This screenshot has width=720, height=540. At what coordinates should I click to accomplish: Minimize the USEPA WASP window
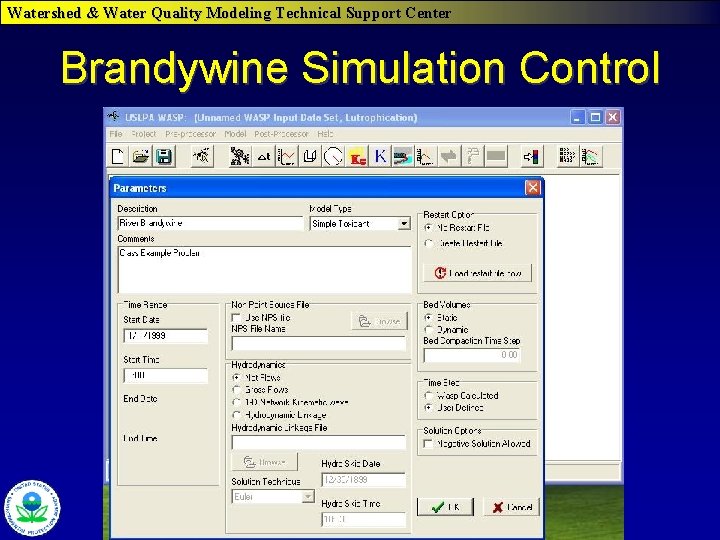pos(577,118)
